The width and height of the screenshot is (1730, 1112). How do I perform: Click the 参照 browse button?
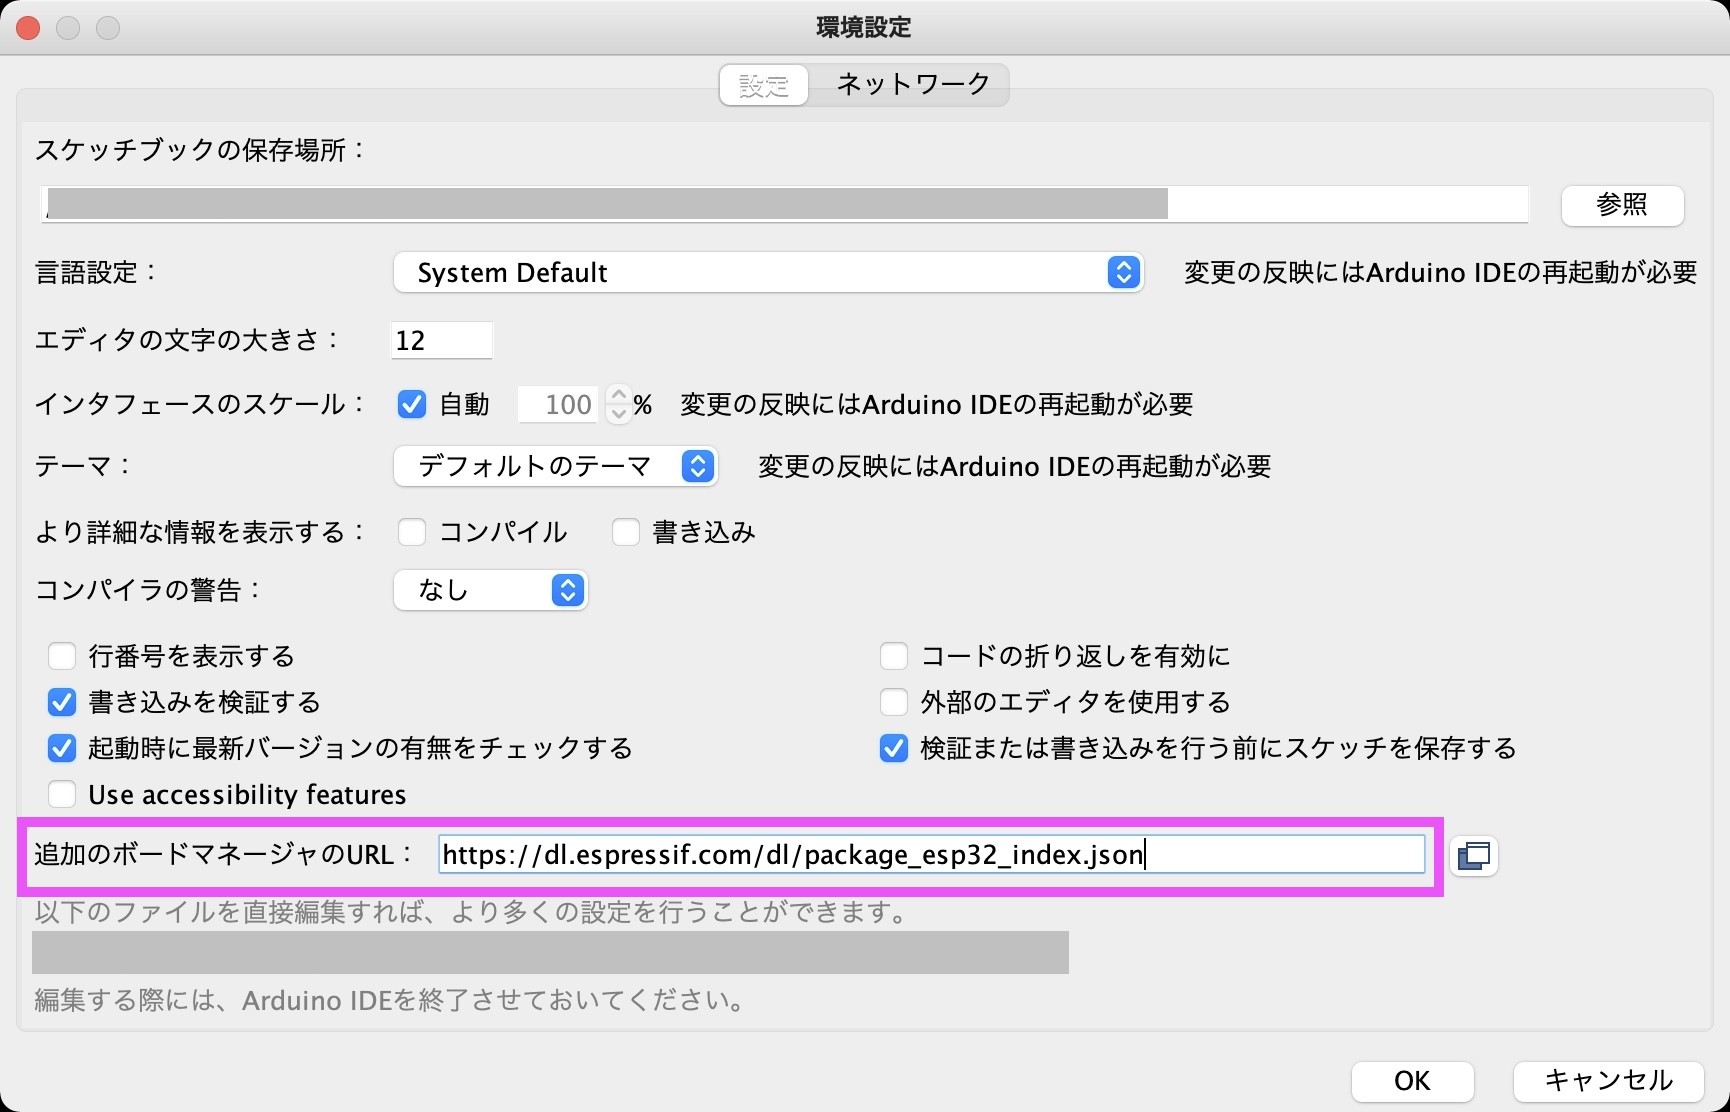[1622, 205]
